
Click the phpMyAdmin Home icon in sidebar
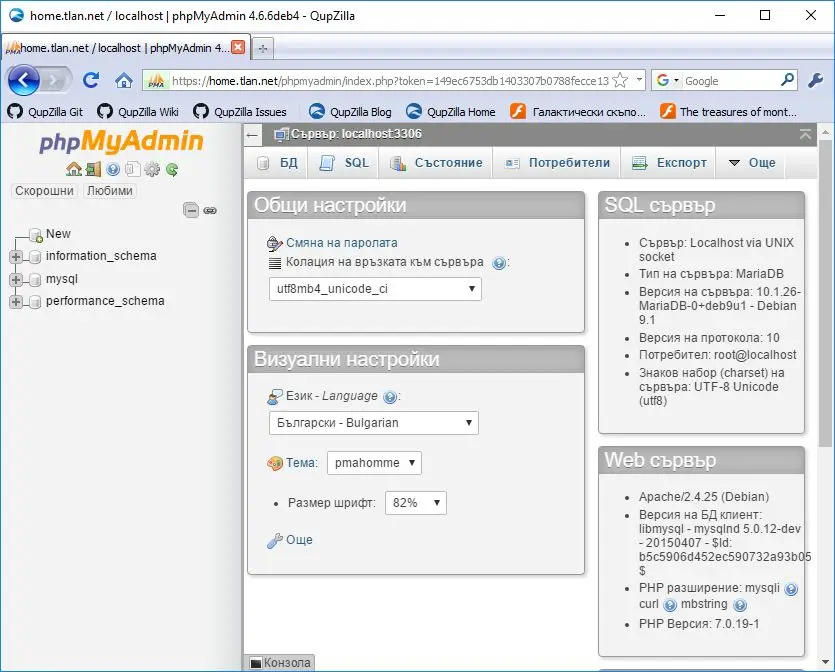(73, 169)
